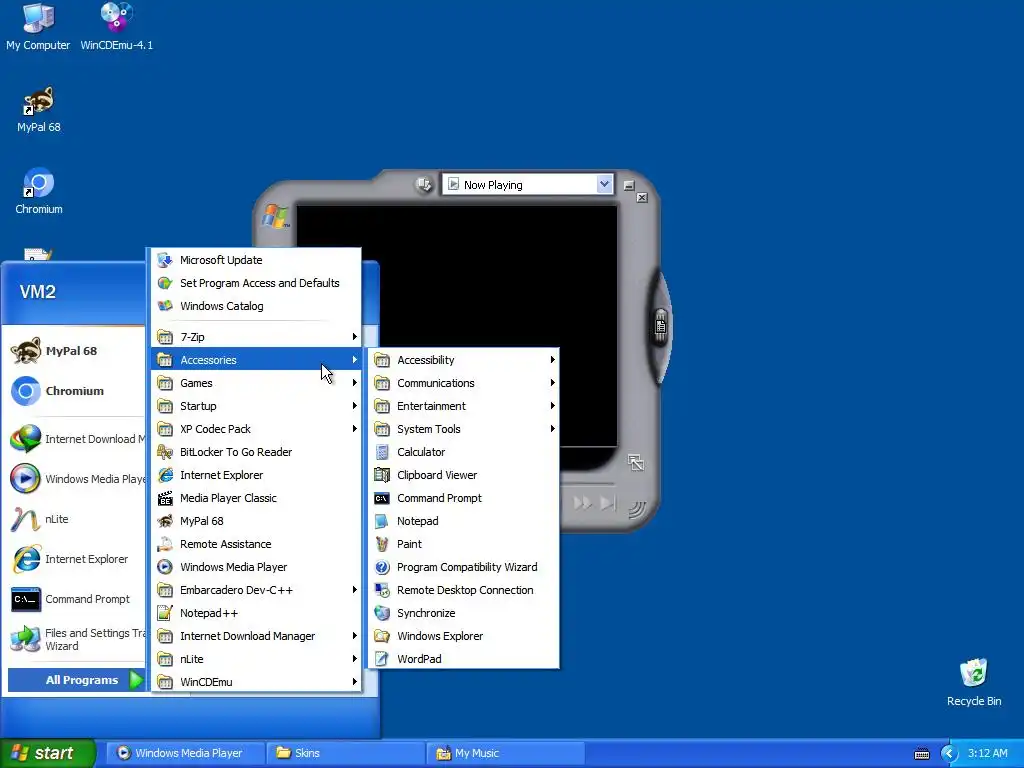Screen dimensions: 1024x768
Task: Open the playlist drawer handle on media player
Action: (660, 326)
